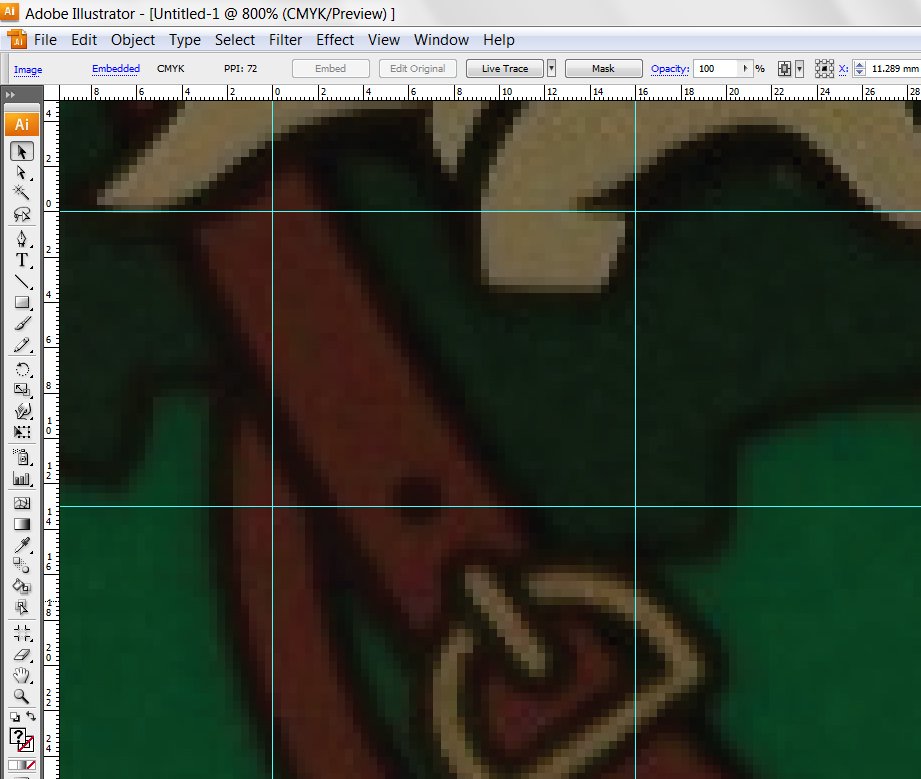This screenshot has width=921, height=779.
Task: Select the Eyedropper tool
Action: (21, 545)
